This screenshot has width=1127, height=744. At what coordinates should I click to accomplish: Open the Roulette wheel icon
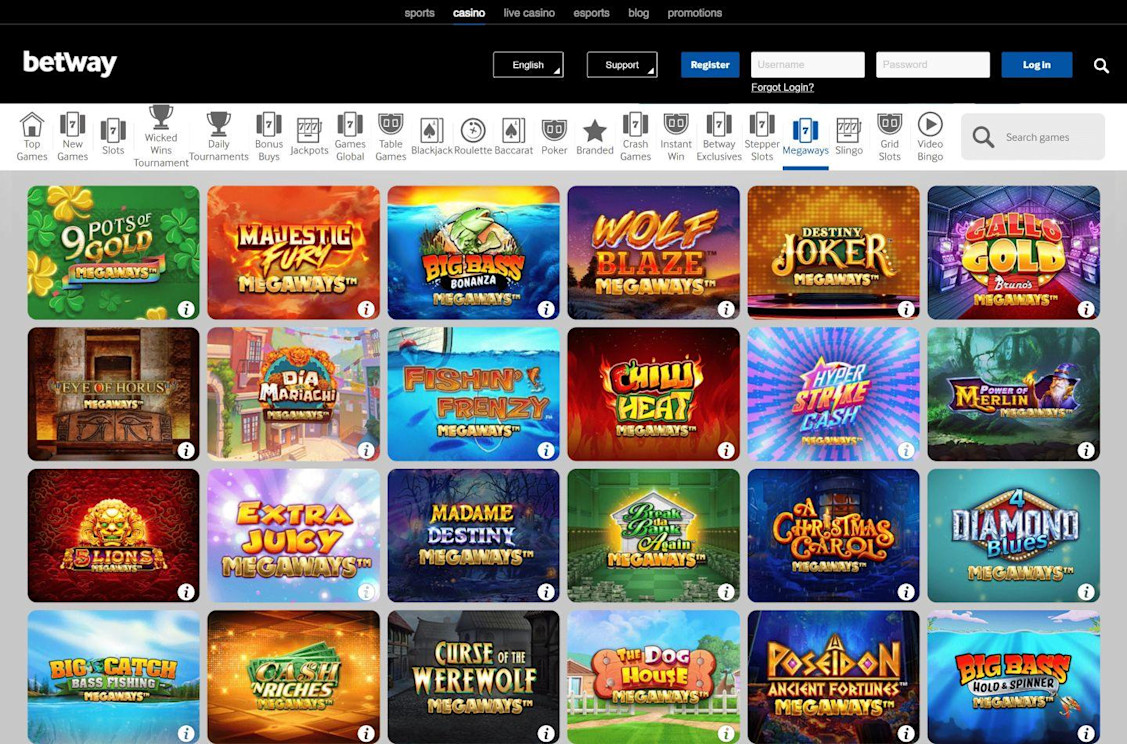coord(473,131)
